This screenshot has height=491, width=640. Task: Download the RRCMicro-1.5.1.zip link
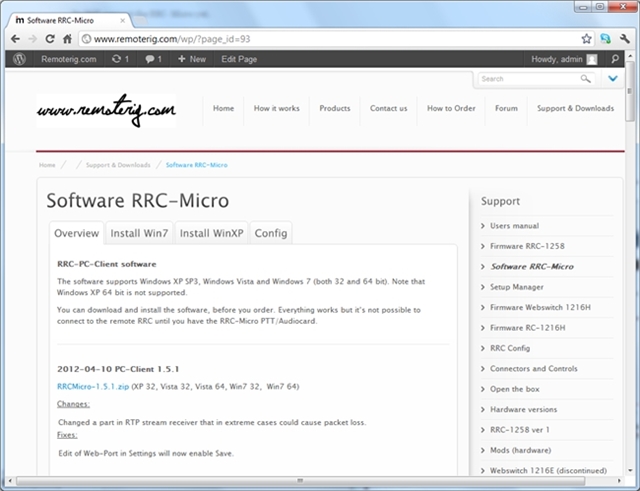pos(93,386)
